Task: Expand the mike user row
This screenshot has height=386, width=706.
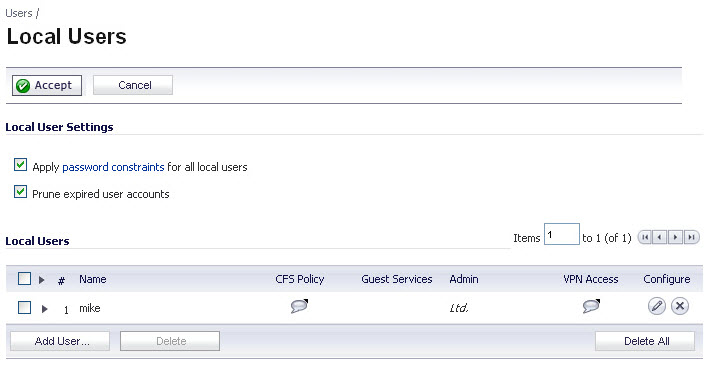Action: pyautogui.click(x=44, y=309)
